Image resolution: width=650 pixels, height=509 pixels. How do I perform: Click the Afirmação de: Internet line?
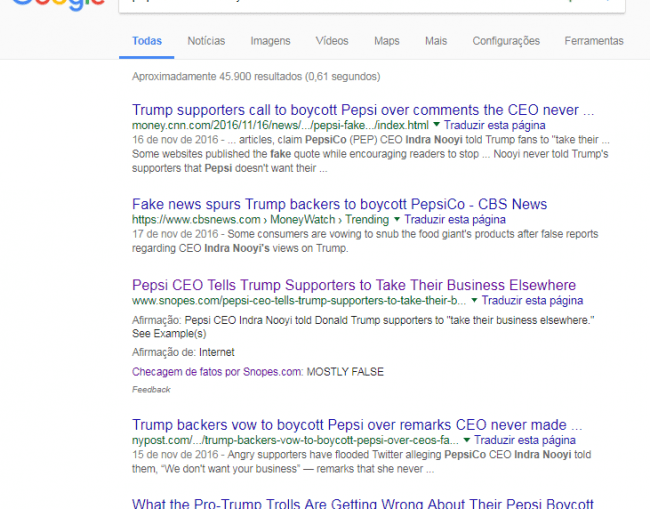pos(183,352)
